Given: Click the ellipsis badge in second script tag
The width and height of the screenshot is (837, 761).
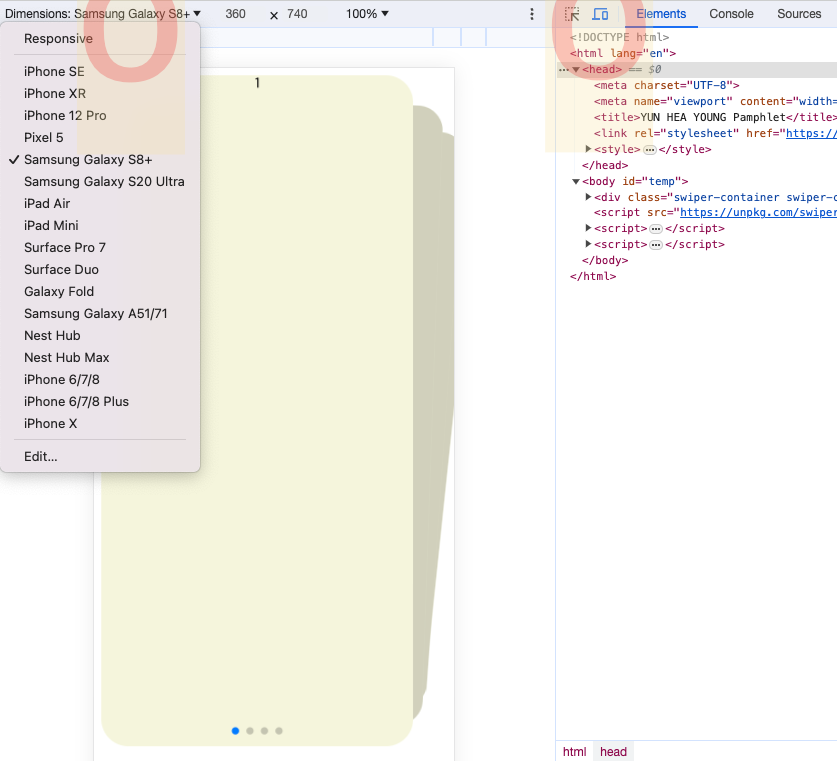Looking at the screenshot, I should (x=656, y=245).
